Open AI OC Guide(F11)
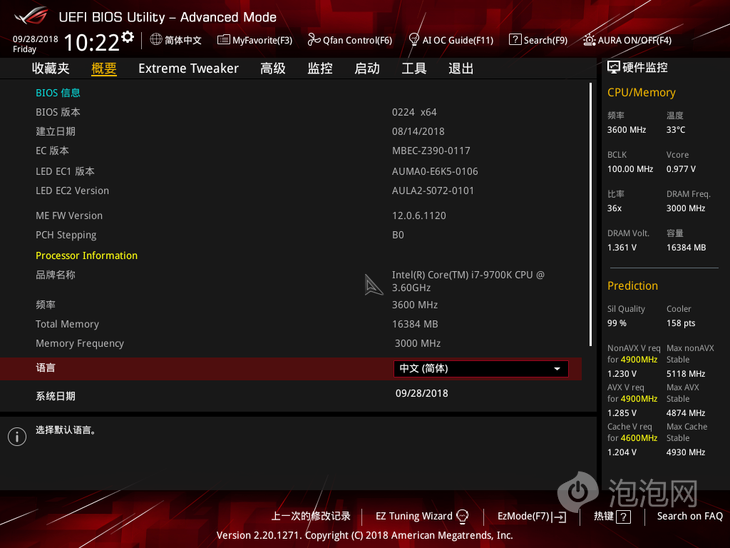 click(451, 40)
